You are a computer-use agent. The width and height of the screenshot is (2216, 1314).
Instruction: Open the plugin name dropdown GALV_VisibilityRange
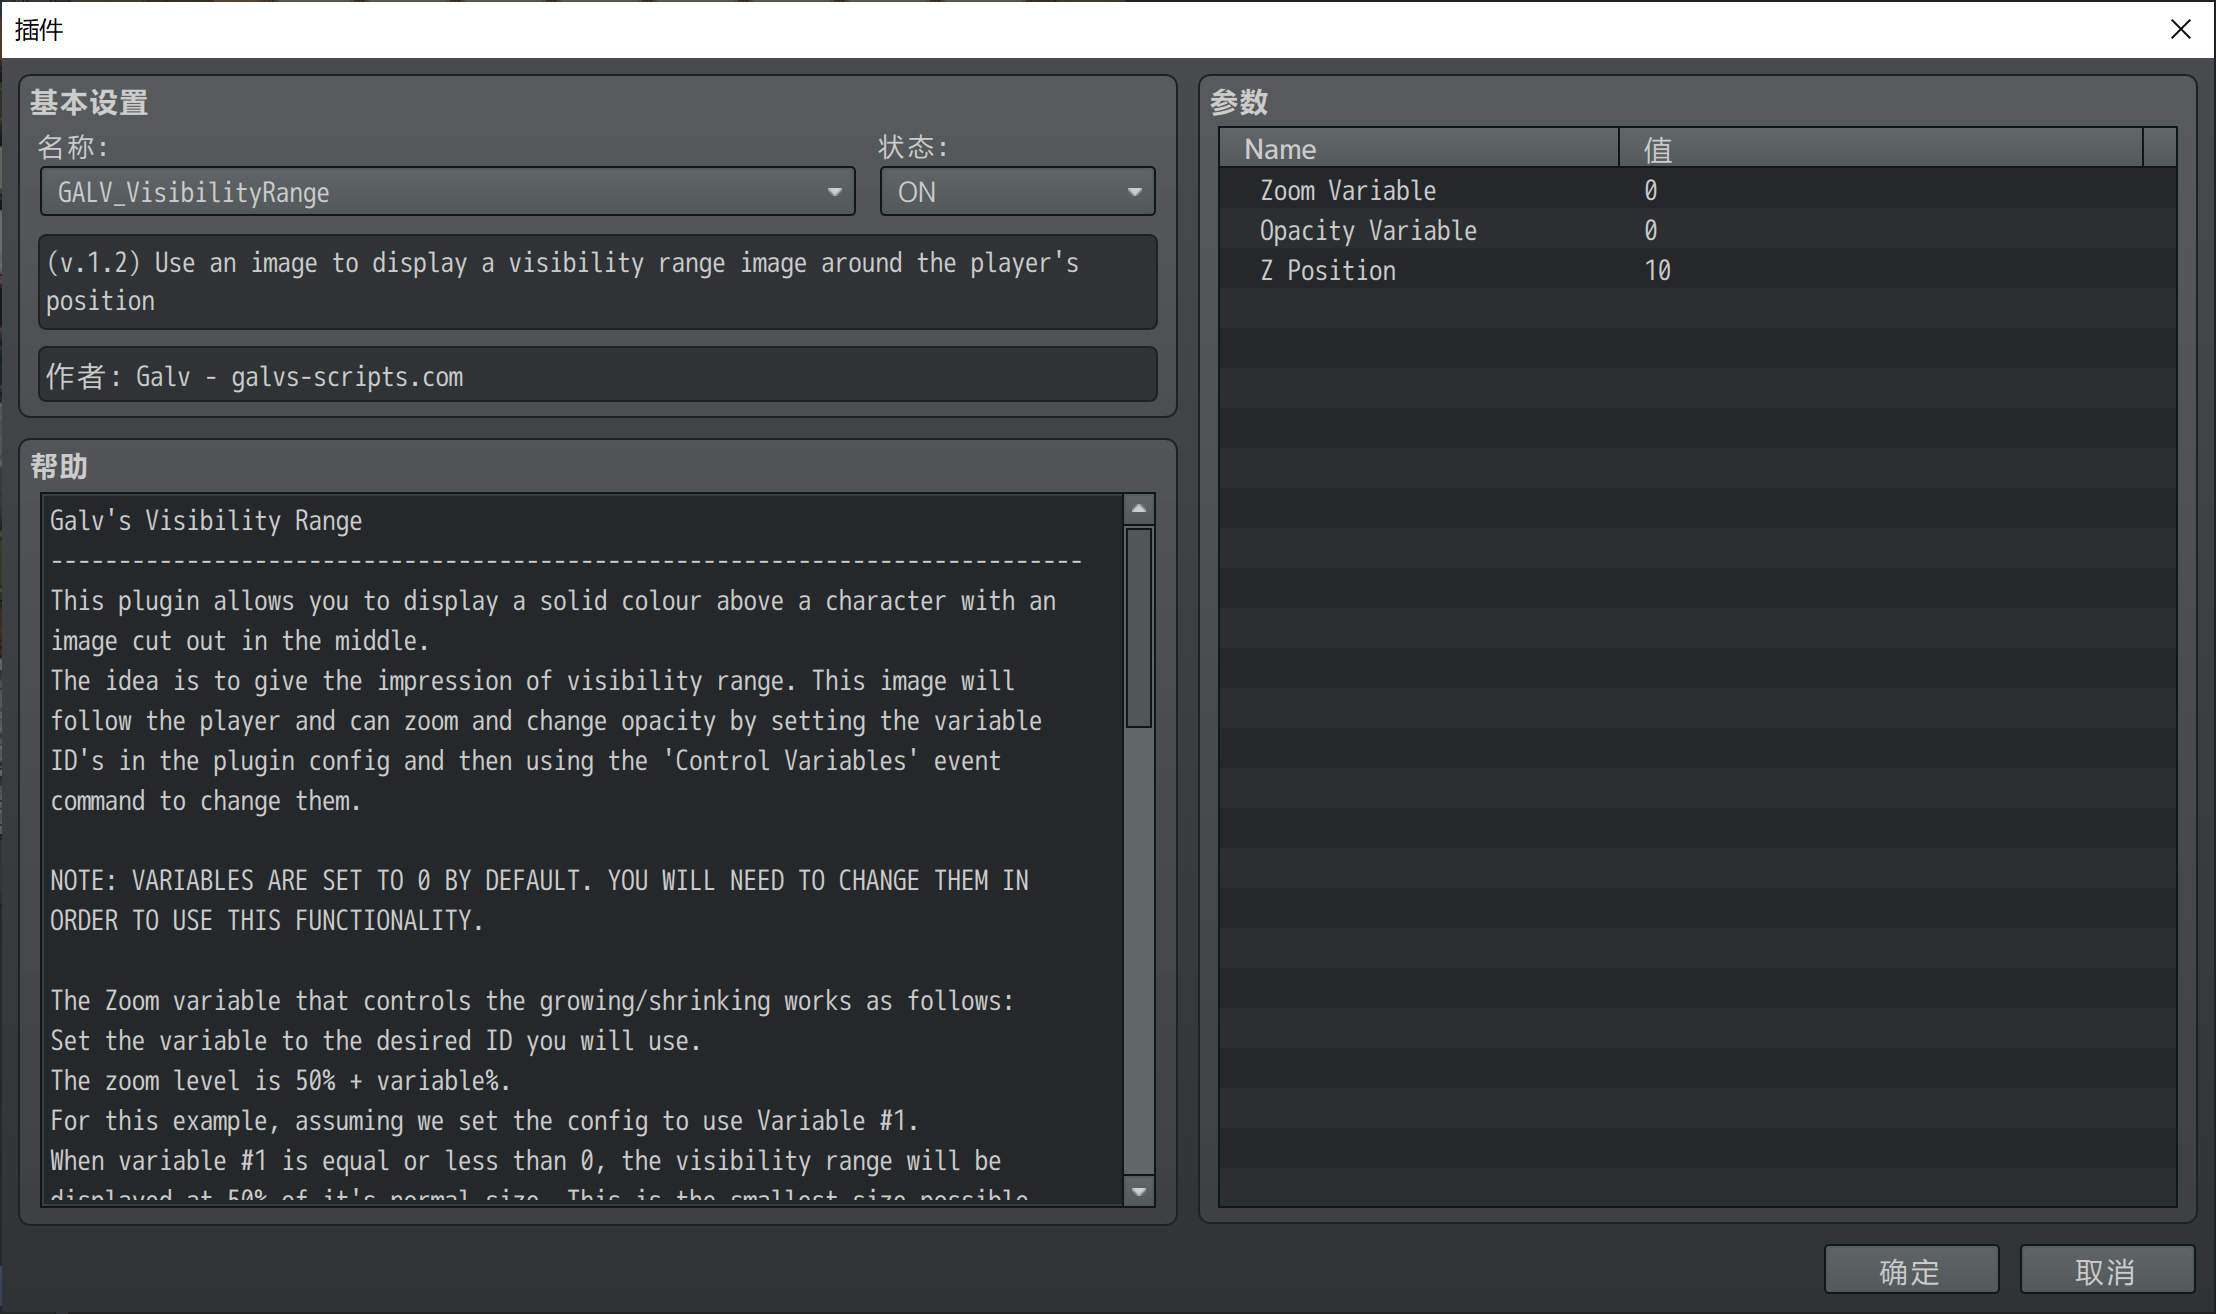click(x=447, y=191)
